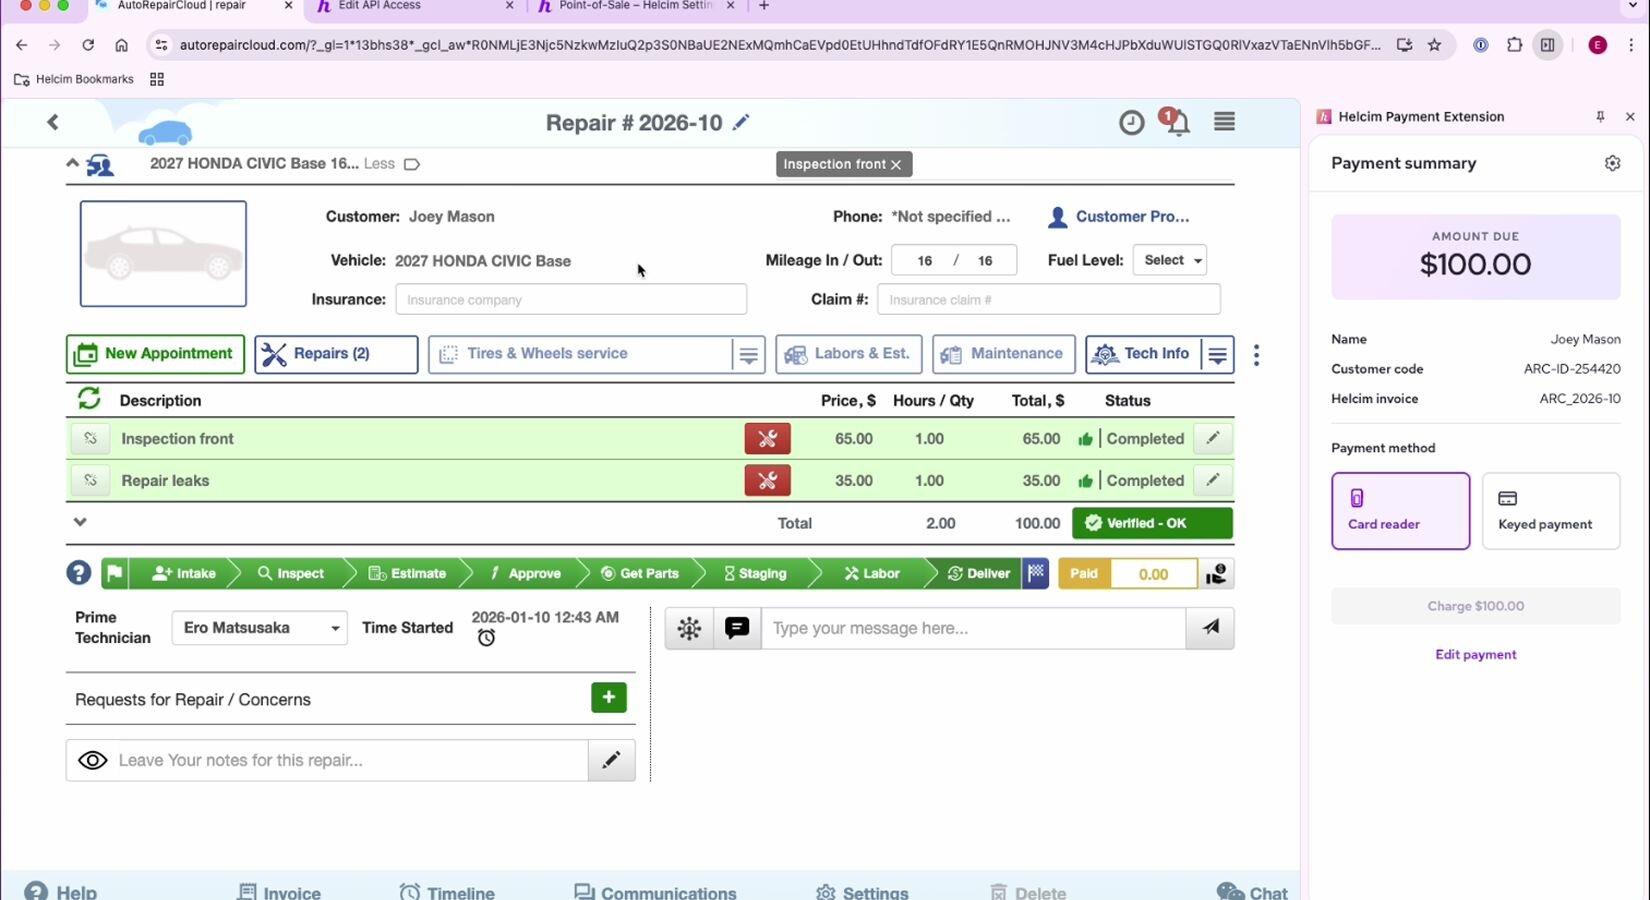Select the Labor workflow stage
The width and height of the screenshot is (1650, 900).
coord(871,573)
